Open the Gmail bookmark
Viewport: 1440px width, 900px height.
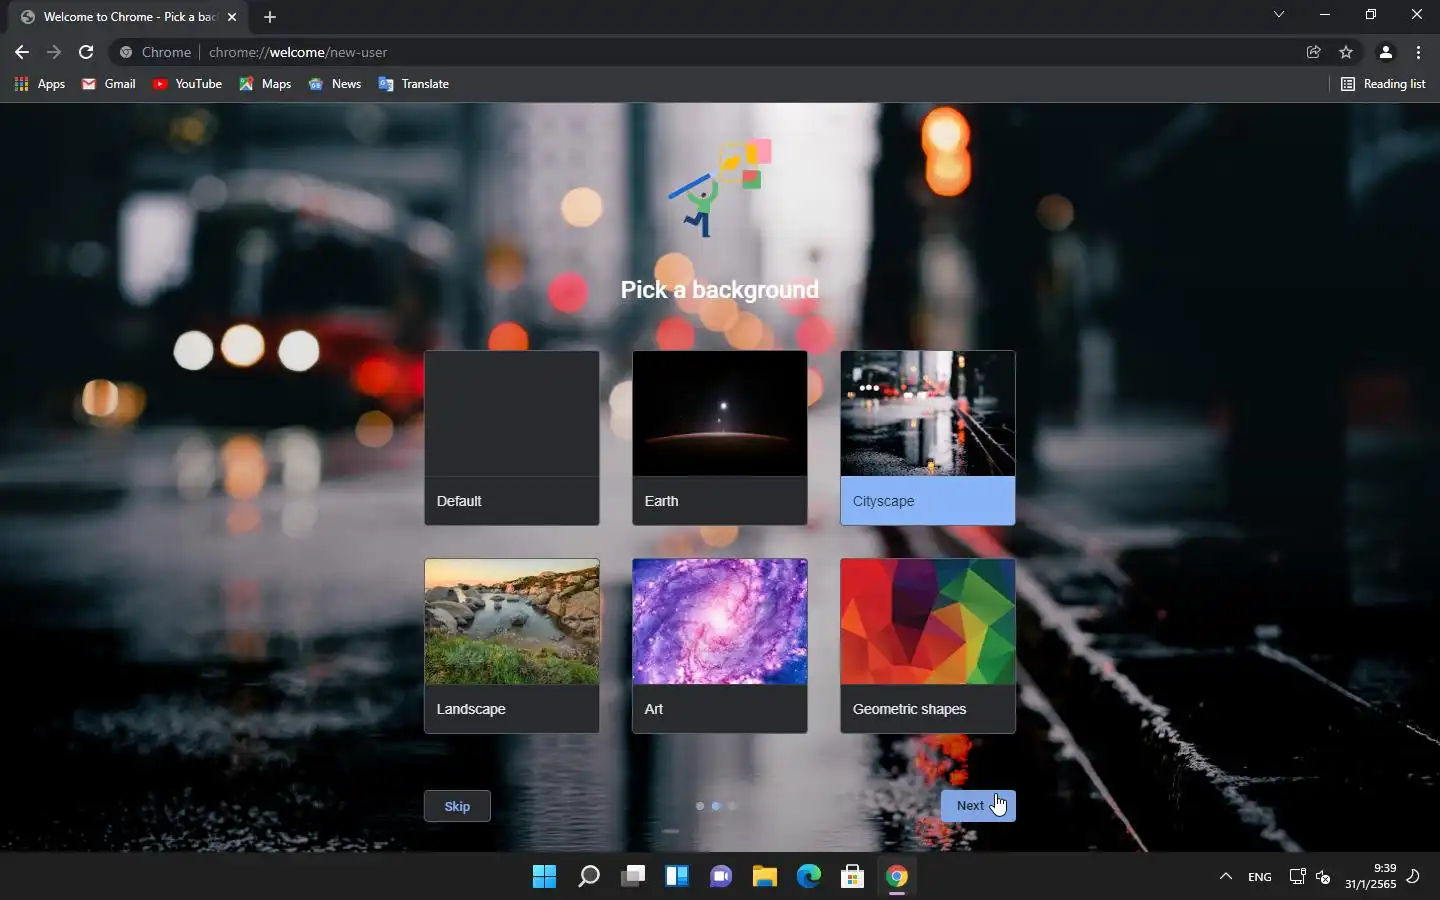click(x=108, y=84)
